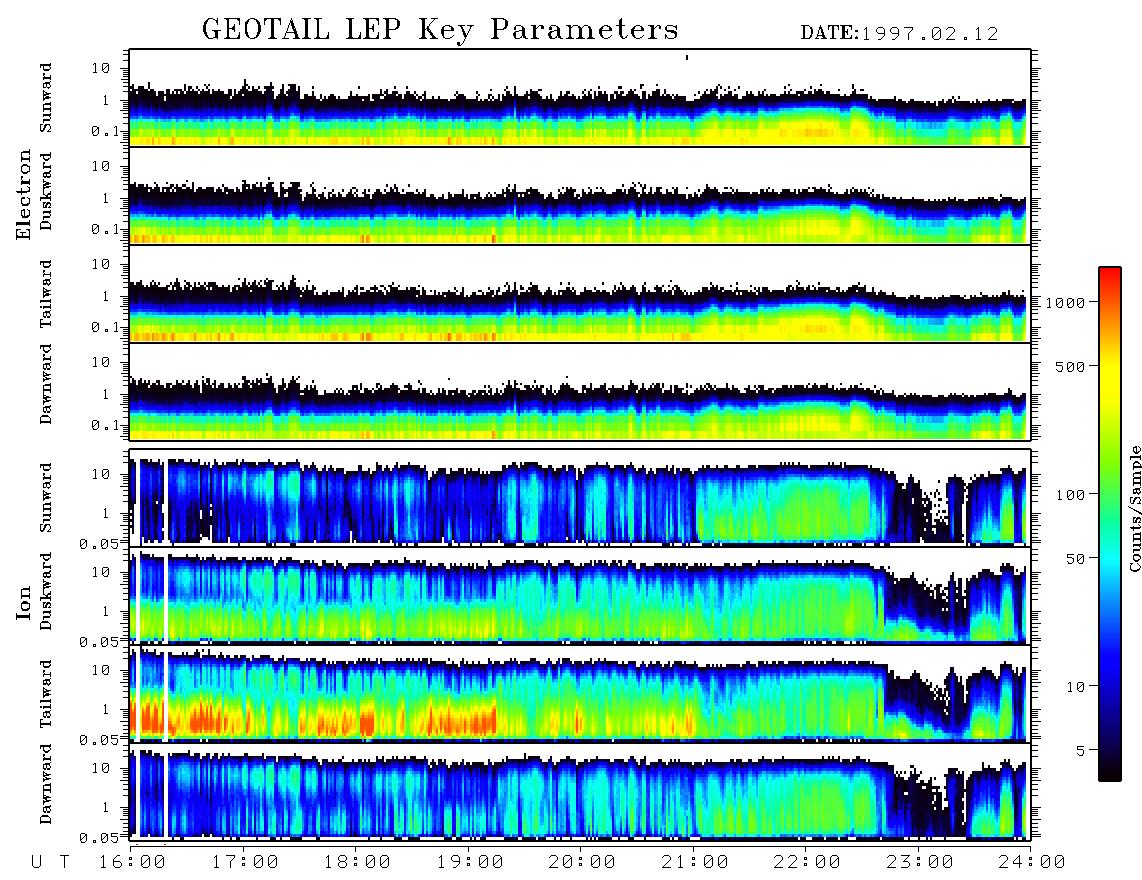
Task: Select the Ion "Duskward" panel label
Action: tap(46, 591)
